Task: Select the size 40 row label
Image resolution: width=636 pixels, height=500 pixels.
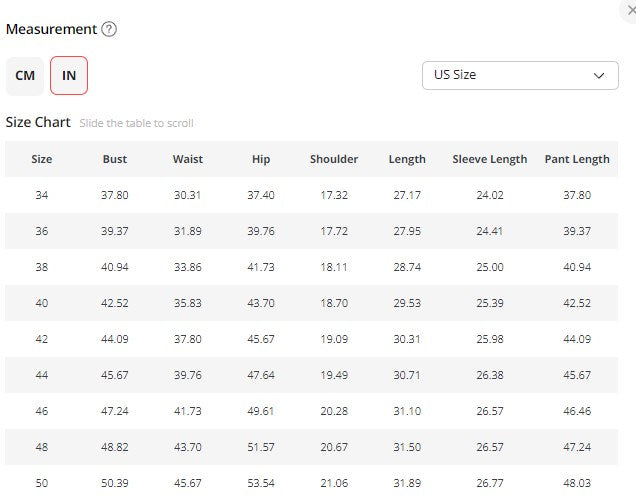Action: point(42,303)
